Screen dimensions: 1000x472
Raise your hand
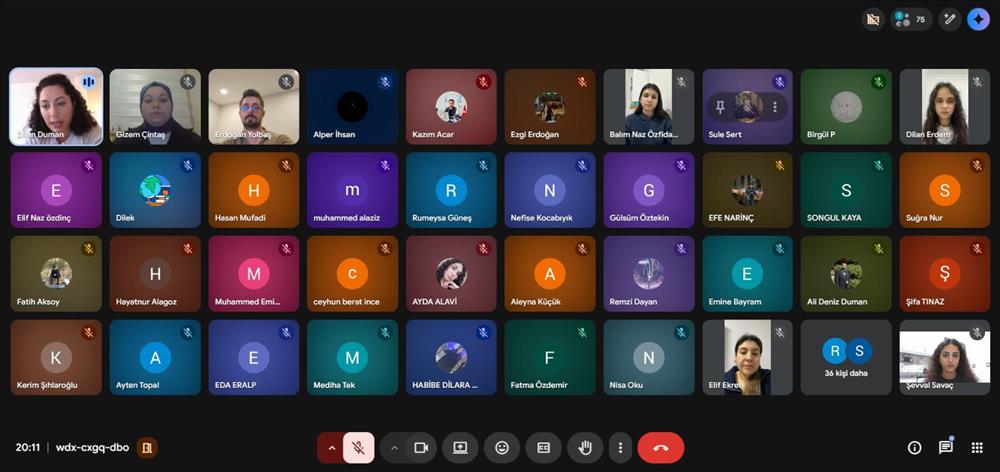pyautogui.click(x=585, y=448)
